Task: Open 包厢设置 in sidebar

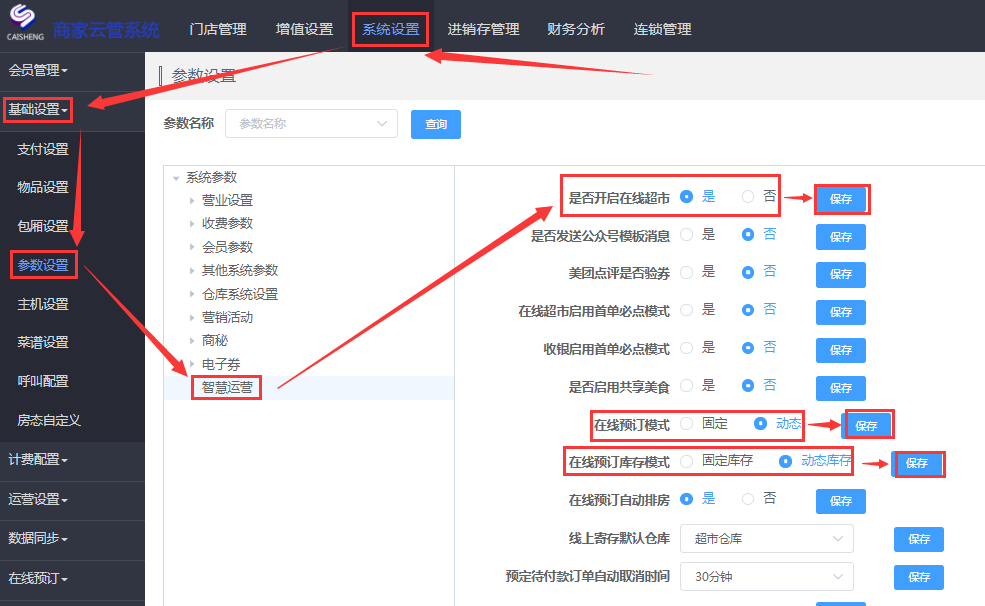Action: pyautogui.click(x=43, y=226)
